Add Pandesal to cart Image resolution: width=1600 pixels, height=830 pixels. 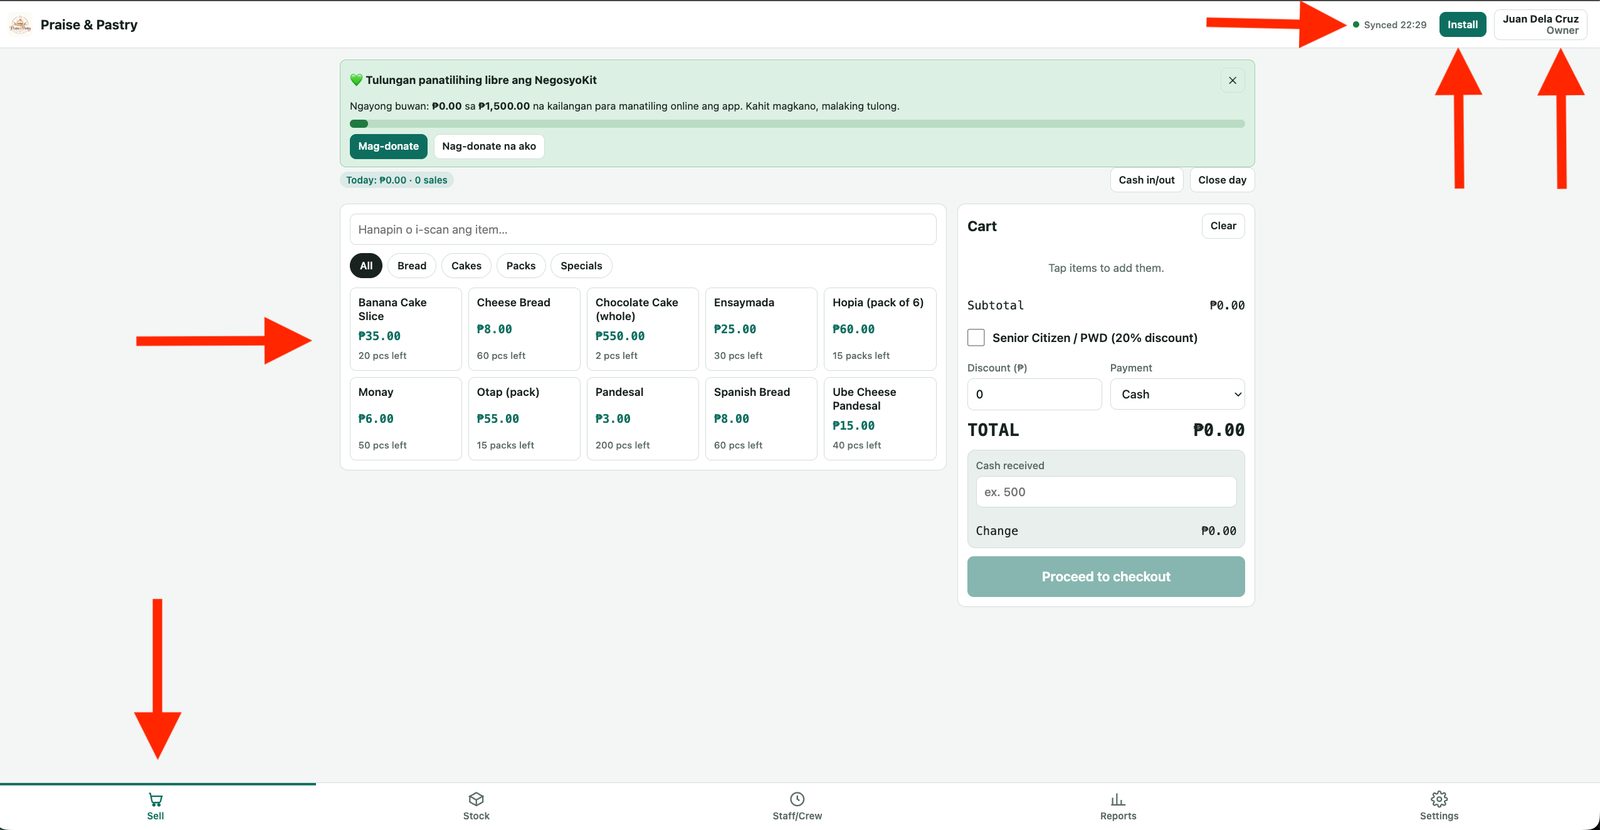pyautogui.click(x=643, y=419)
